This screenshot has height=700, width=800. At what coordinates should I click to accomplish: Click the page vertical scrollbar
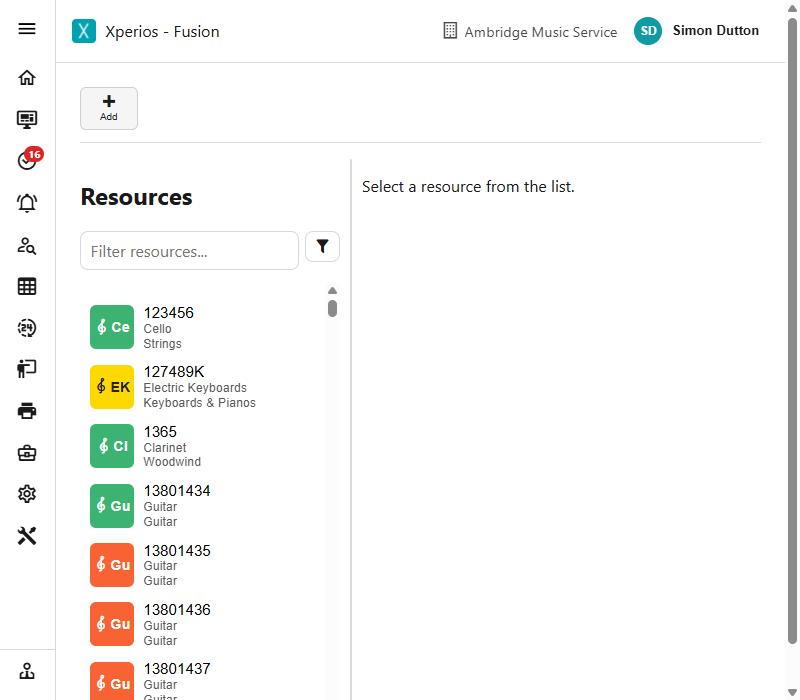792,332
